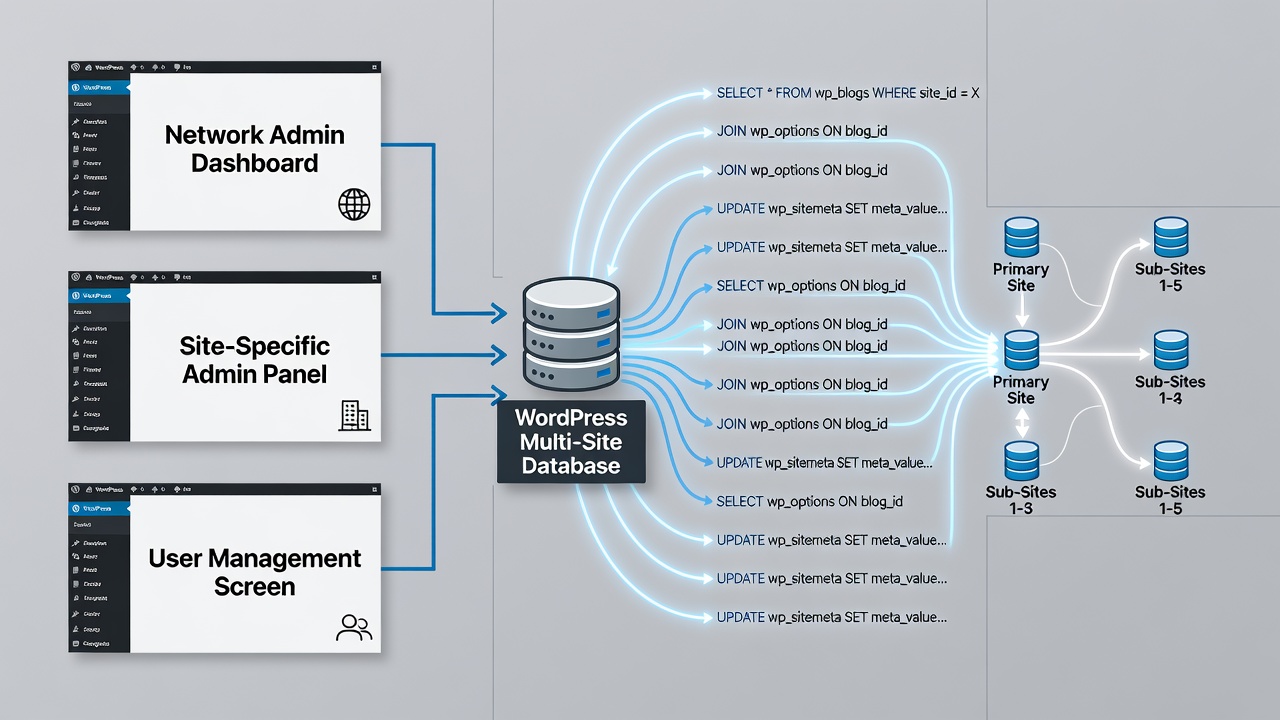Select highlighted WordPress item in Network Admin Dashboard sidebar
Screen dimensions: 1280x720
[x=100, y=87]
